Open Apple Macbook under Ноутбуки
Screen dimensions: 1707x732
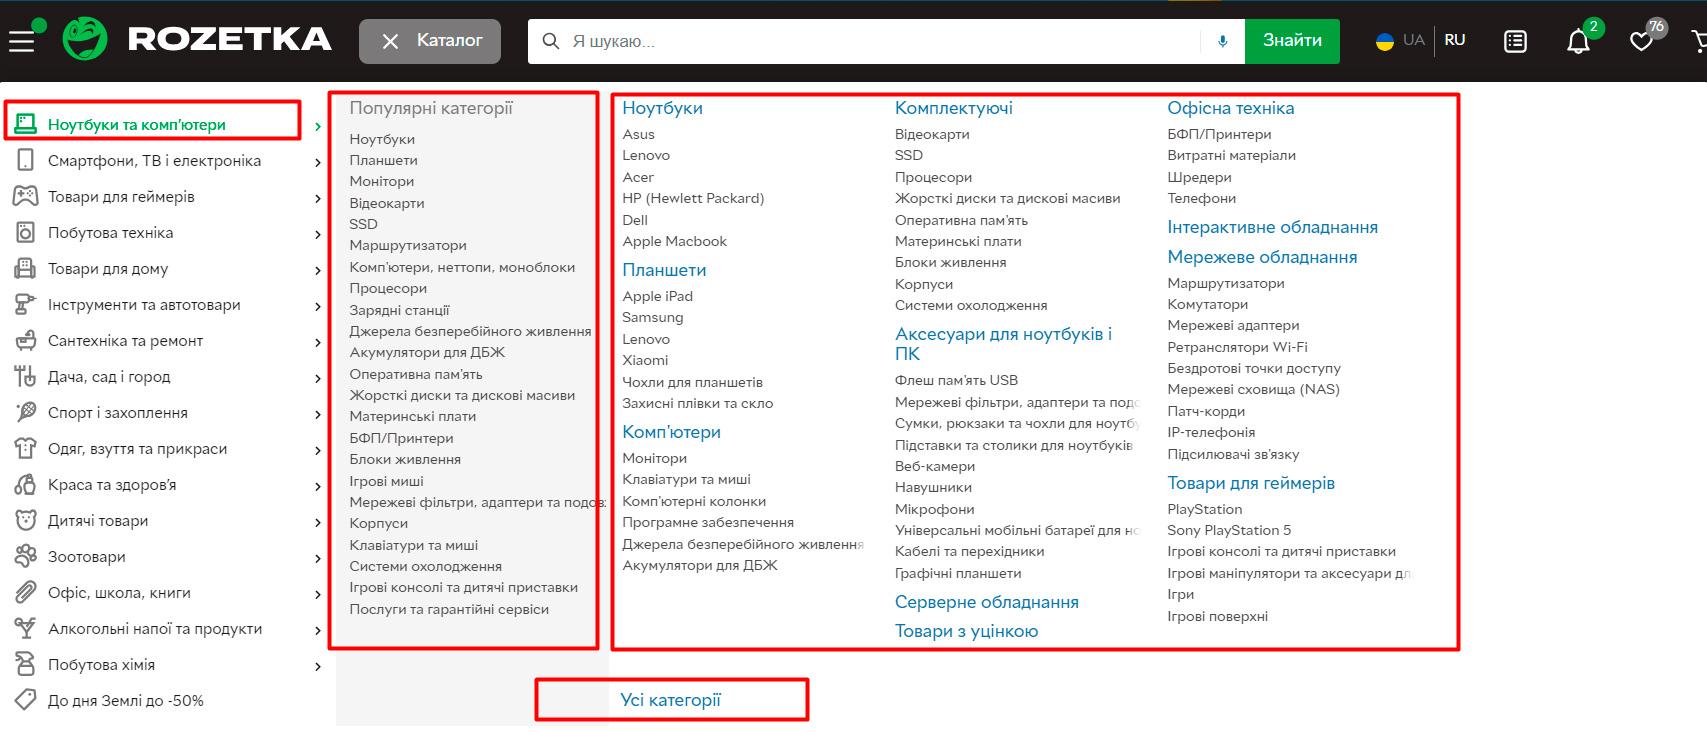click(674, 241)
